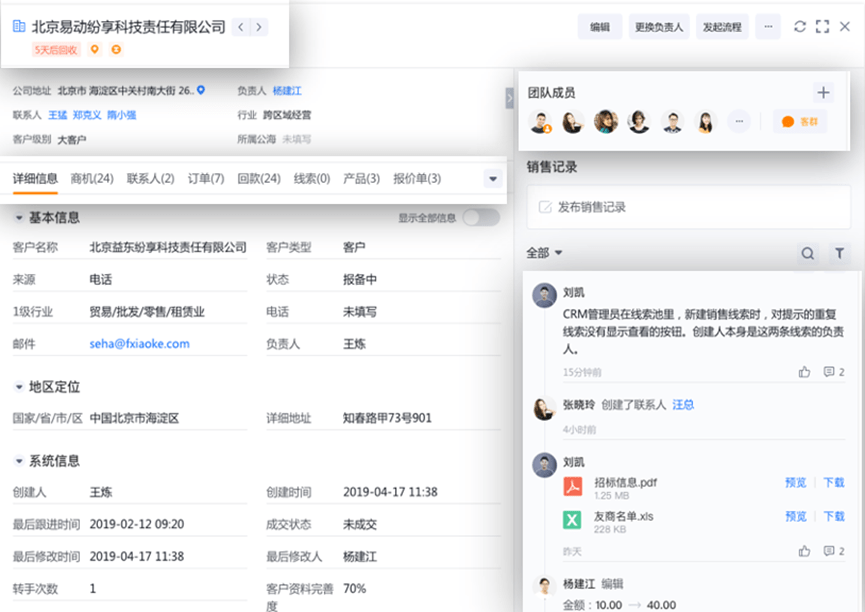Image resolution: width=865 pixels, height=612 pixels.
Task: Go to next customer record arrow
Action: (259, 27)
